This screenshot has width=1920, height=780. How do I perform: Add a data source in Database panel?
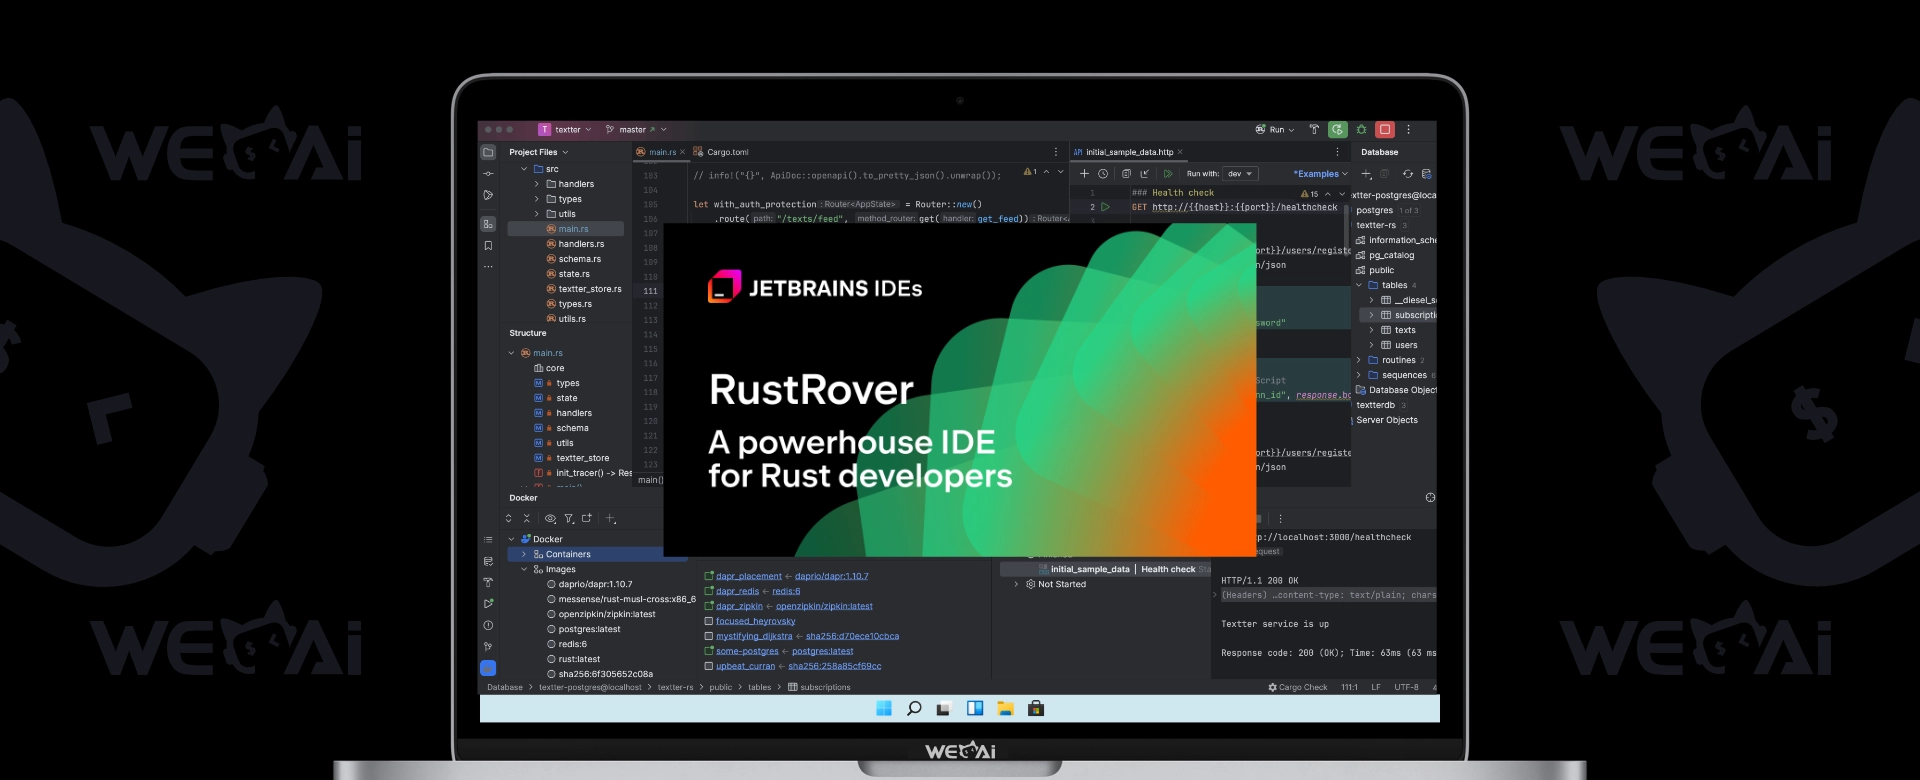tap(1366, 174)
